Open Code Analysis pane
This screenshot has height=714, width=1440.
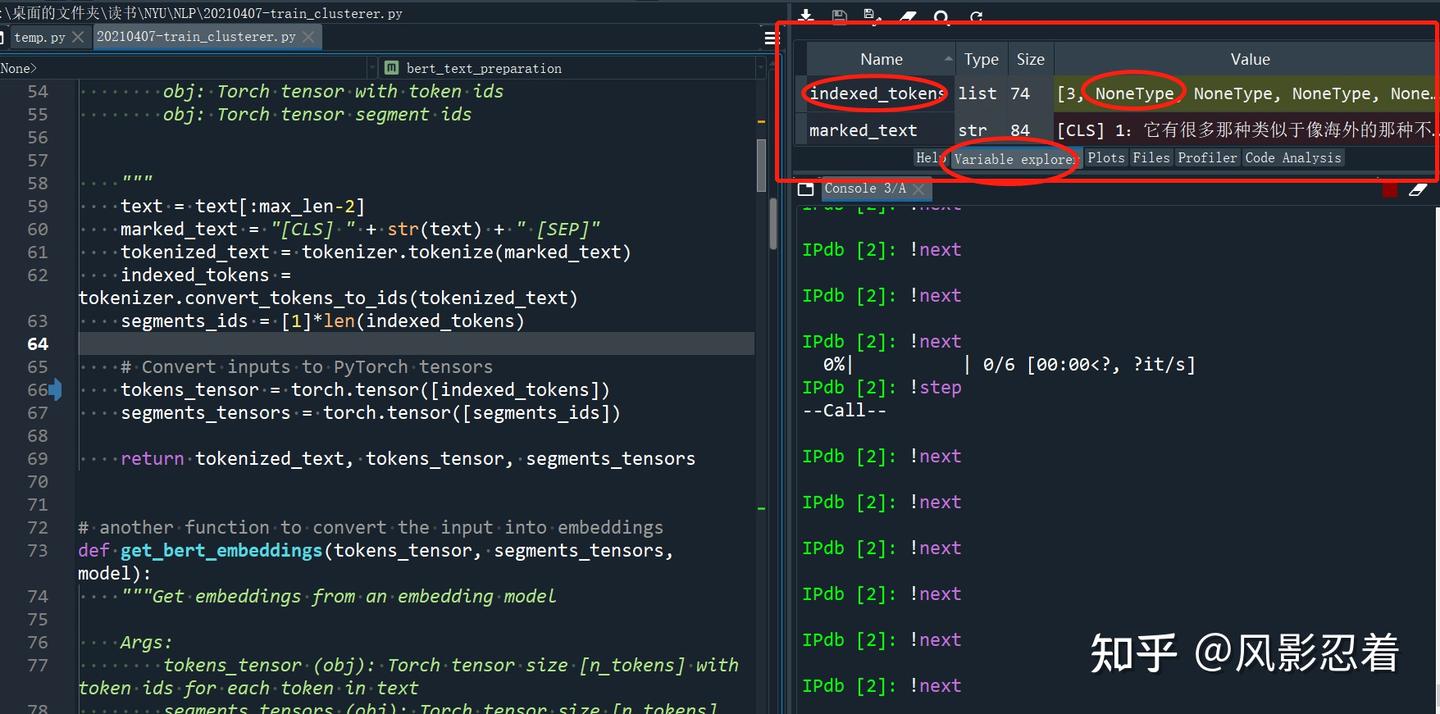(1293, 157)
